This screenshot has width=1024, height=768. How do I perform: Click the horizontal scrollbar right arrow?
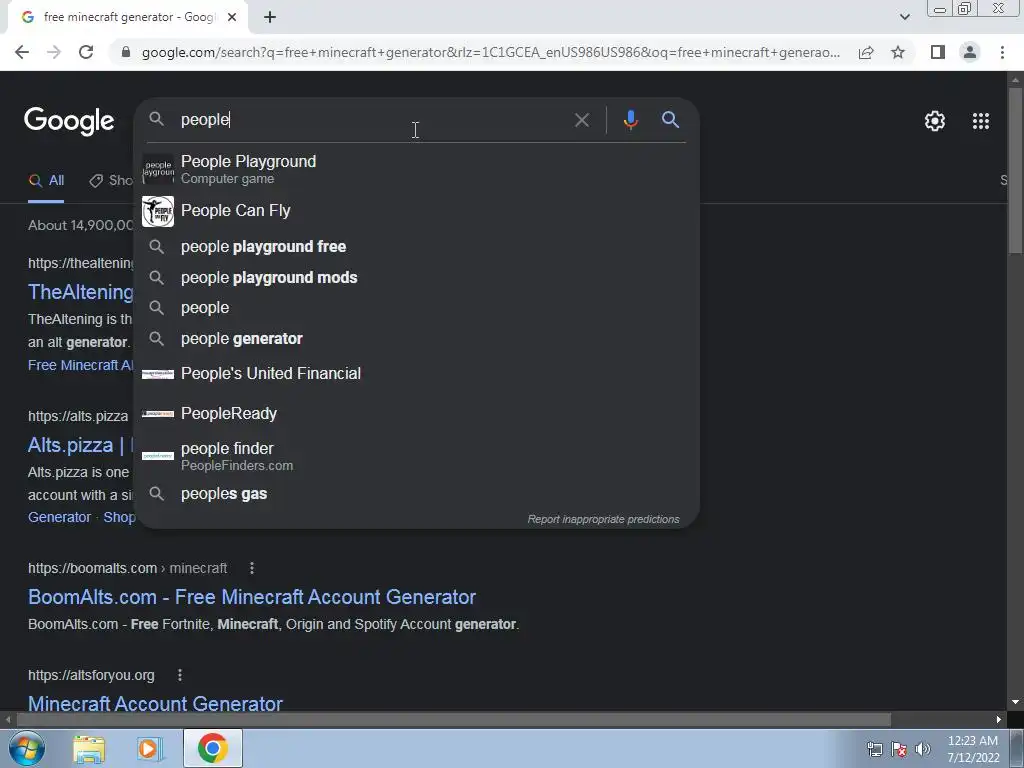point(999,720)
